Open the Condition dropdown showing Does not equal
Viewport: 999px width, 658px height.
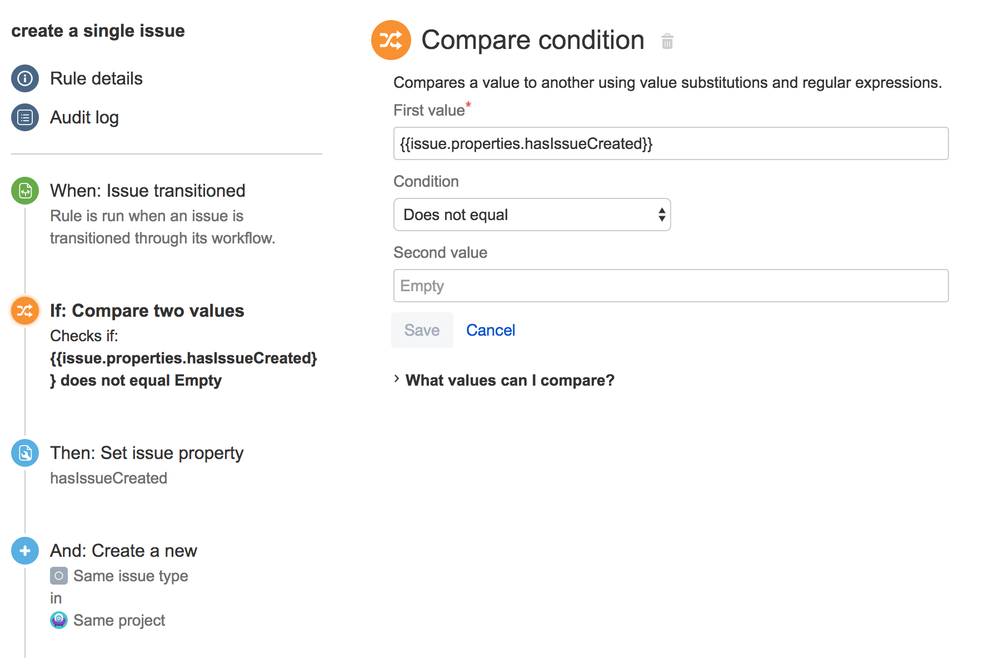click(x=532, y=215)
